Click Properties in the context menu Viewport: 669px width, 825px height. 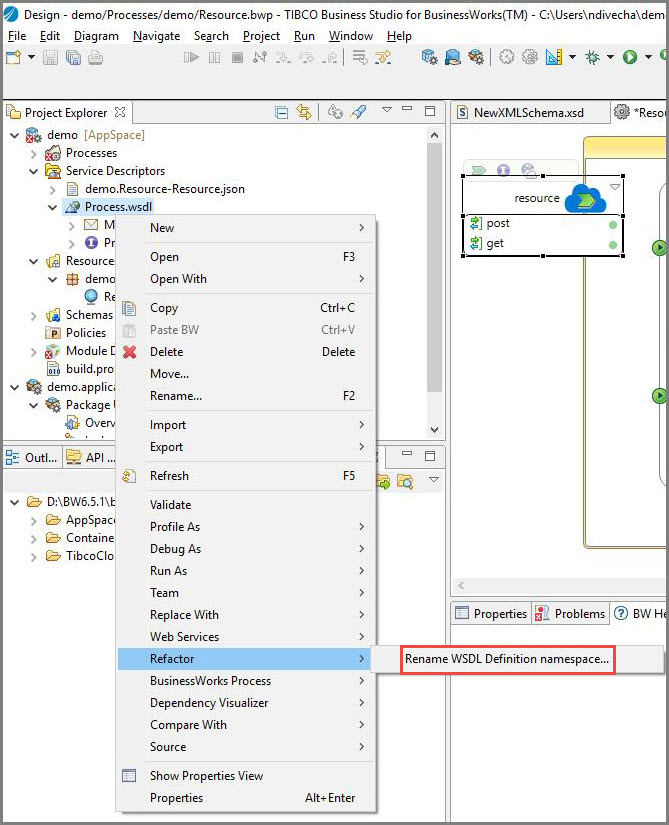coord(245,798)
